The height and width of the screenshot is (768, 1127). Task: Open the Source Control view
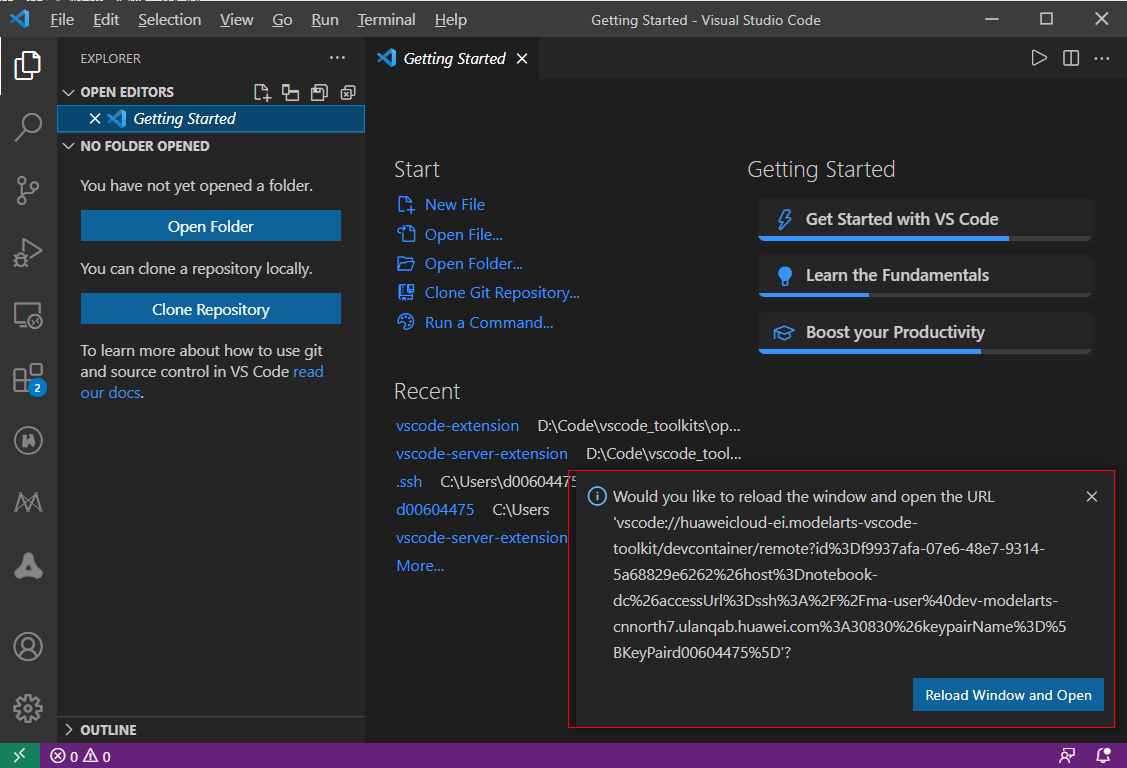point(28,190)
